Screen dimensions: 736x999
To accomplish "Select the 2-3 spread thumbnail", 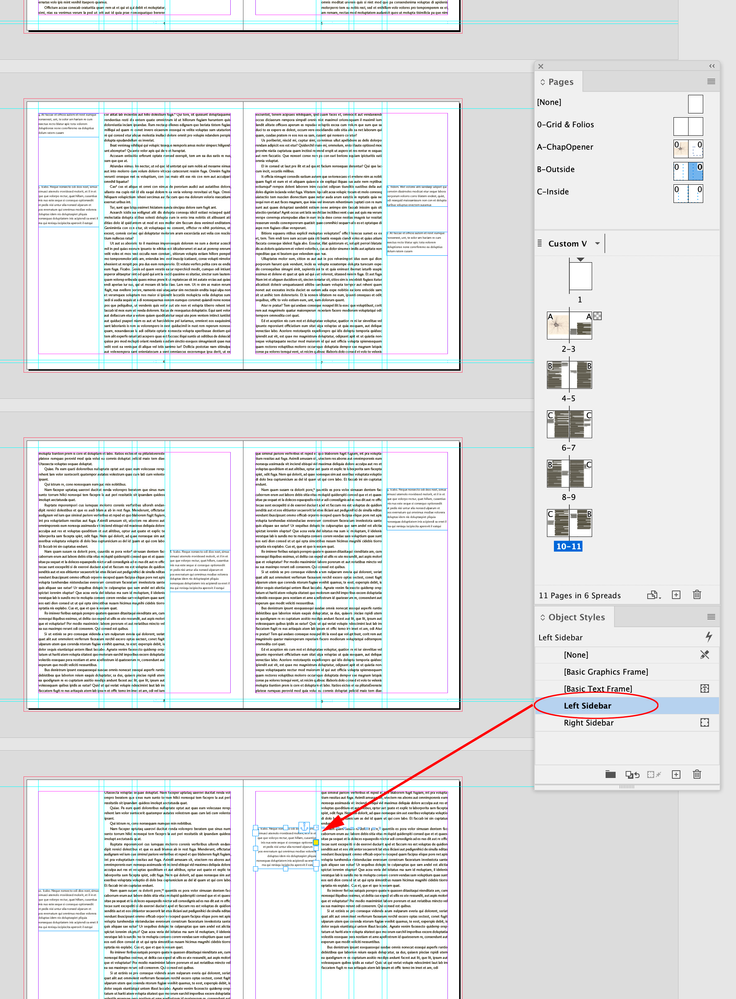I will pos(569,326).
